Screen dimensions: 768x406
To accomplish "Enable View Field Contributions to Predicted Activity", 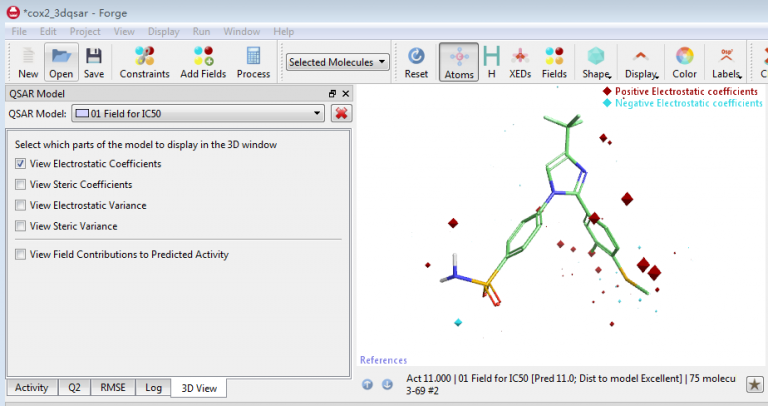I will coord(21,255).
